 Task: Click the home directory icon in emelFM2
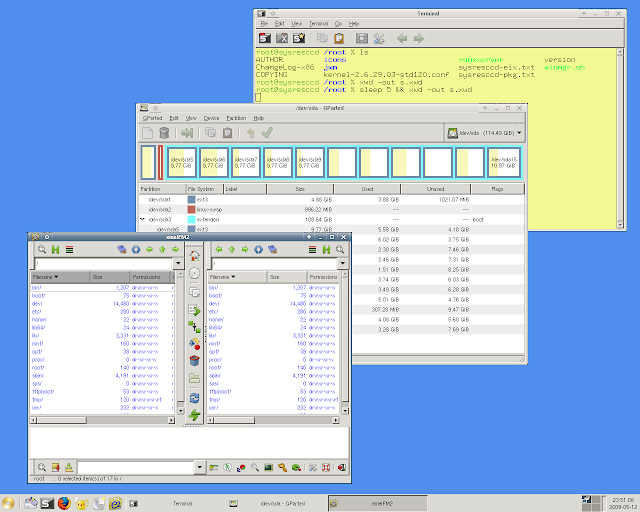(x=195, y=256)
